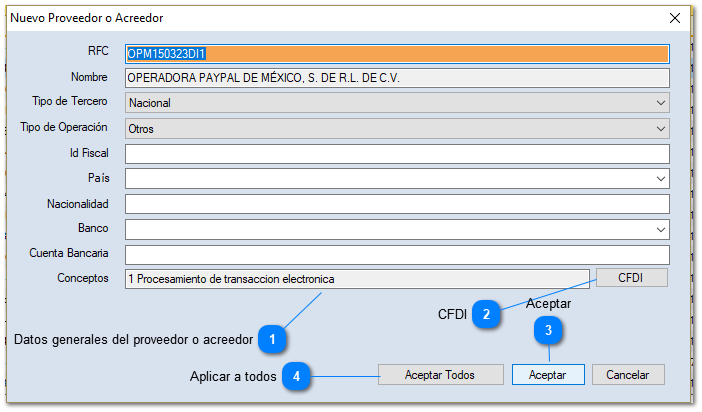Screen dimensions: 702x412
Task: Focus the Id Fiscal input field
Action: click(396, 154)
